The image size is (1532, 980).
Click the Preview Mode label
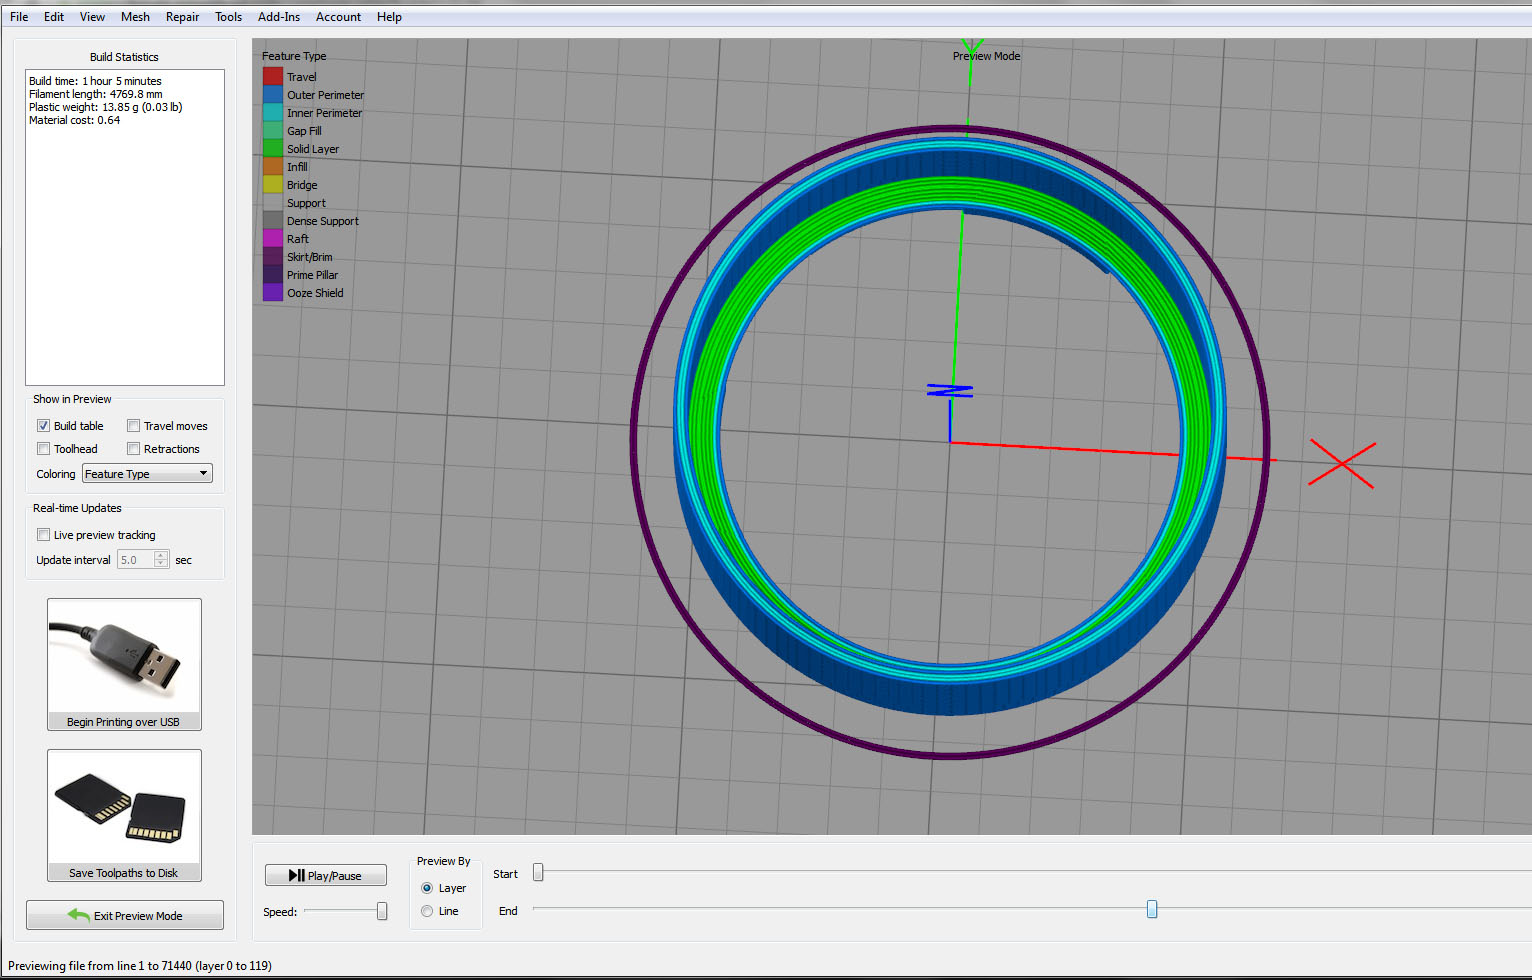point(986,56)
